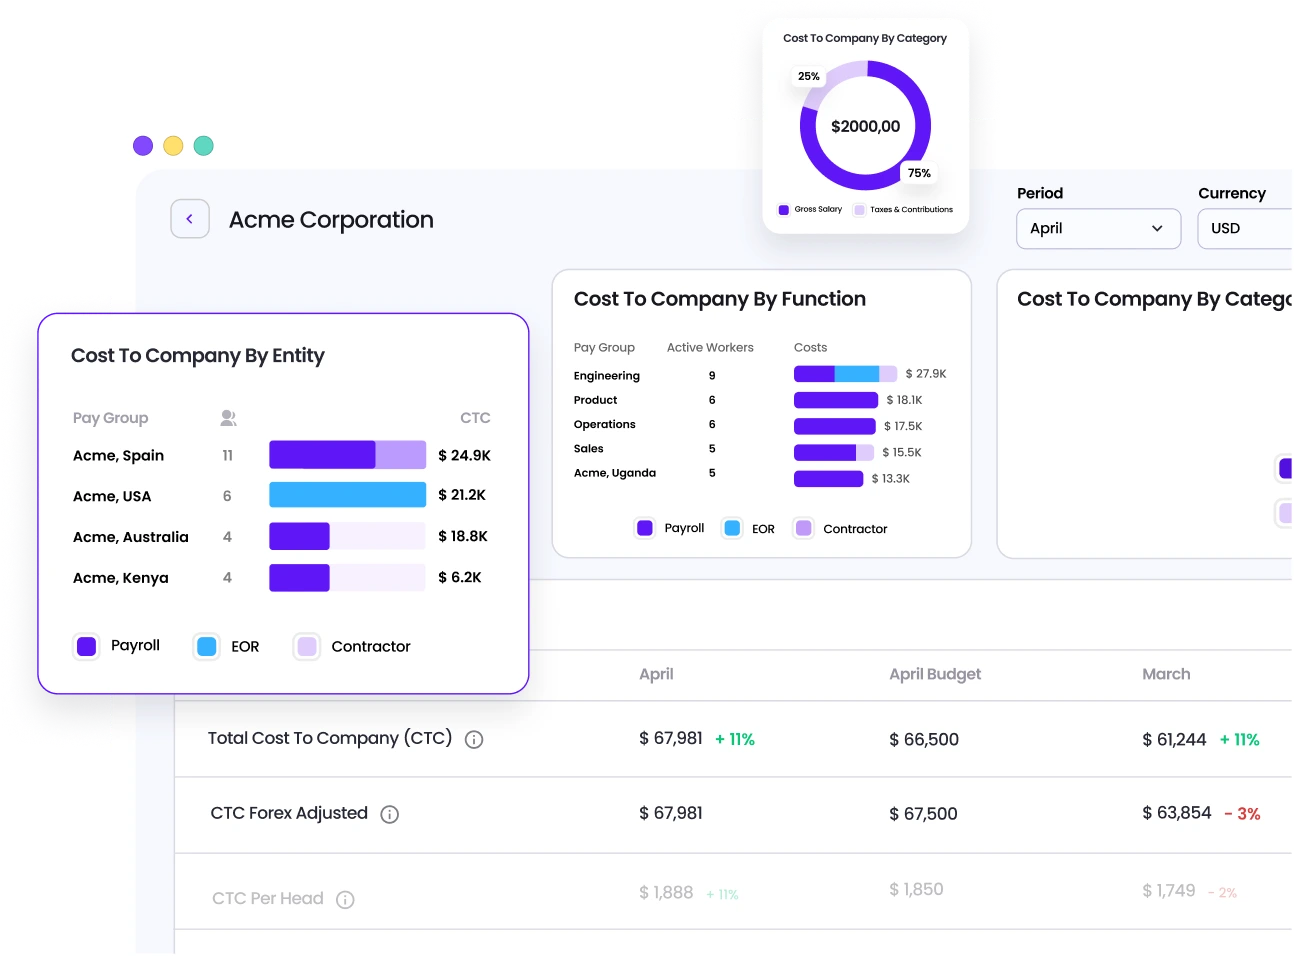The width and height of the screenshot is (1294, 956).
Task: Open the Currency selector showing USD
Action: pos(1243,228)
